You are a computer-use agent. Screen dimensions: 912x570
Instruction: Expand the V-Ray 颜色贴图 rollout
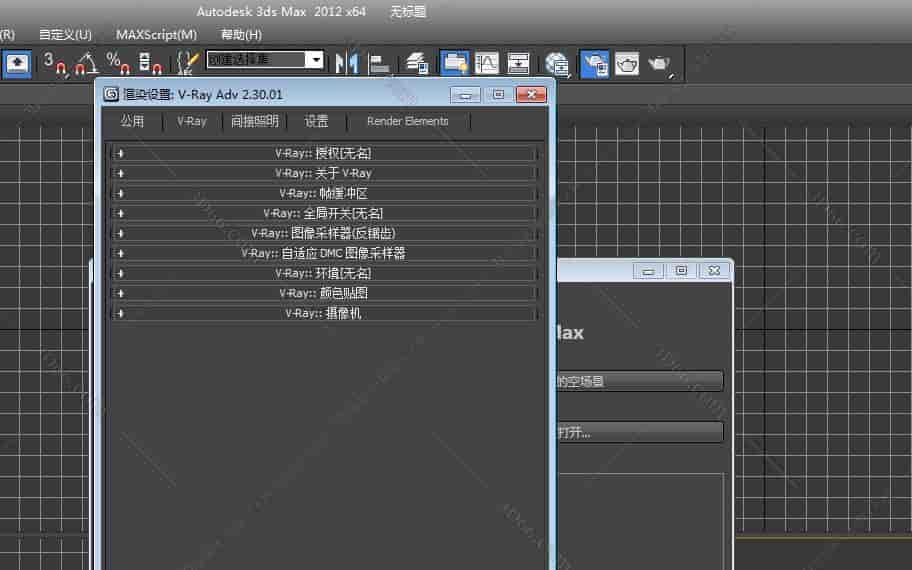tap(324, 293)
